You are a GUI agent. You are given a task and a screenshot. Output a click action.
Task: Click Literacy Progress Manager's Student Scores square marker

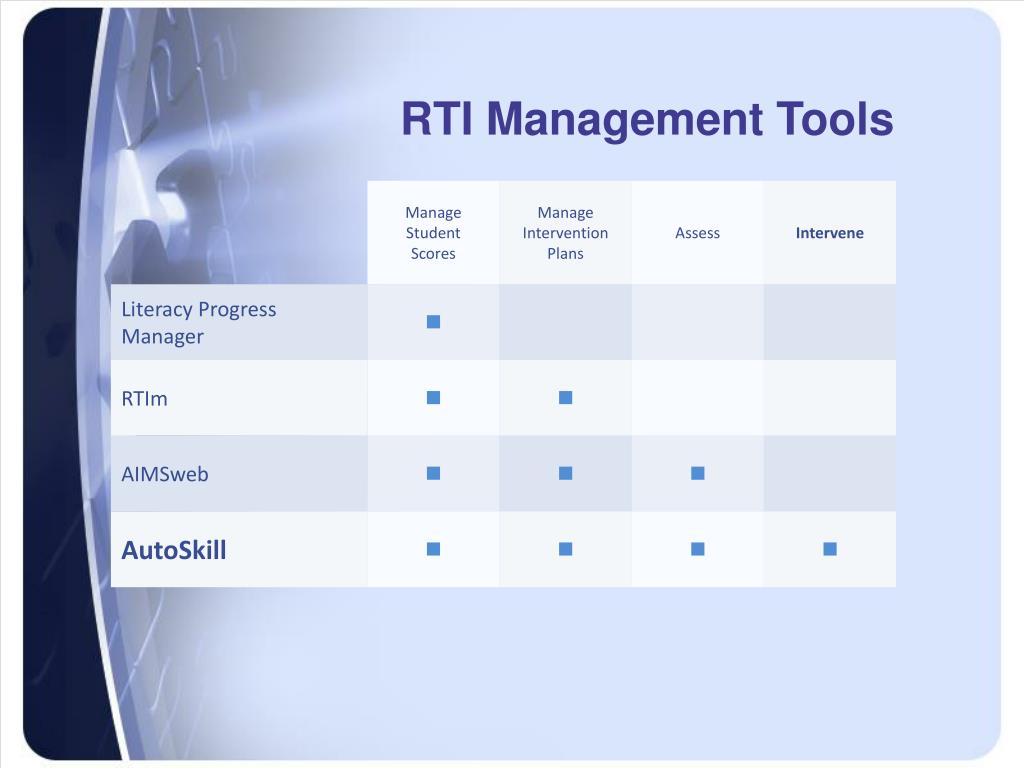coord(434,322)
